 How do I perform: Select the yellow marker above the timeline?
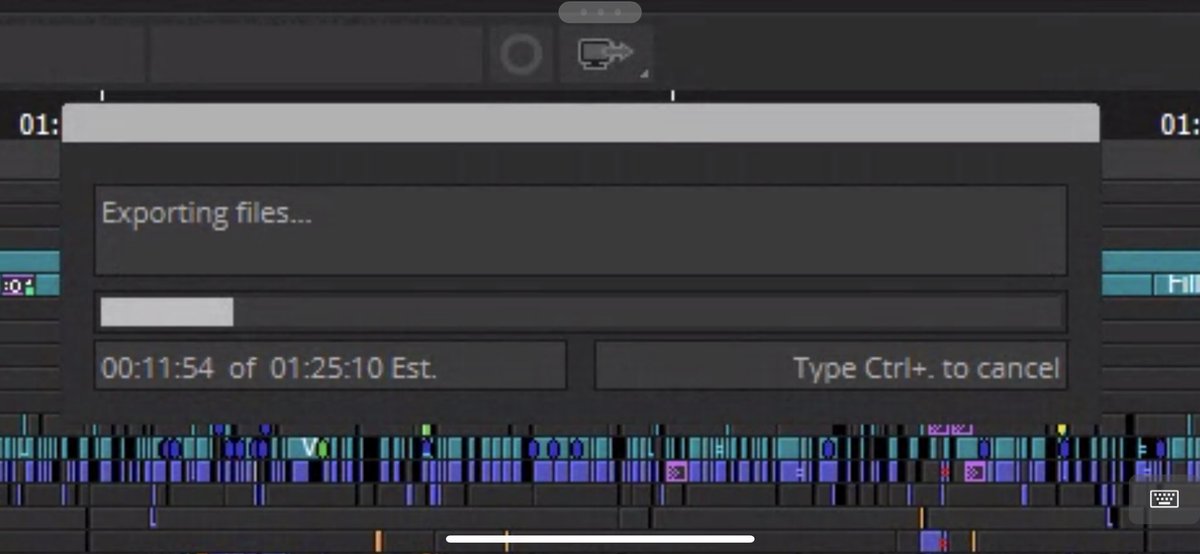[x=1062, y=430]
